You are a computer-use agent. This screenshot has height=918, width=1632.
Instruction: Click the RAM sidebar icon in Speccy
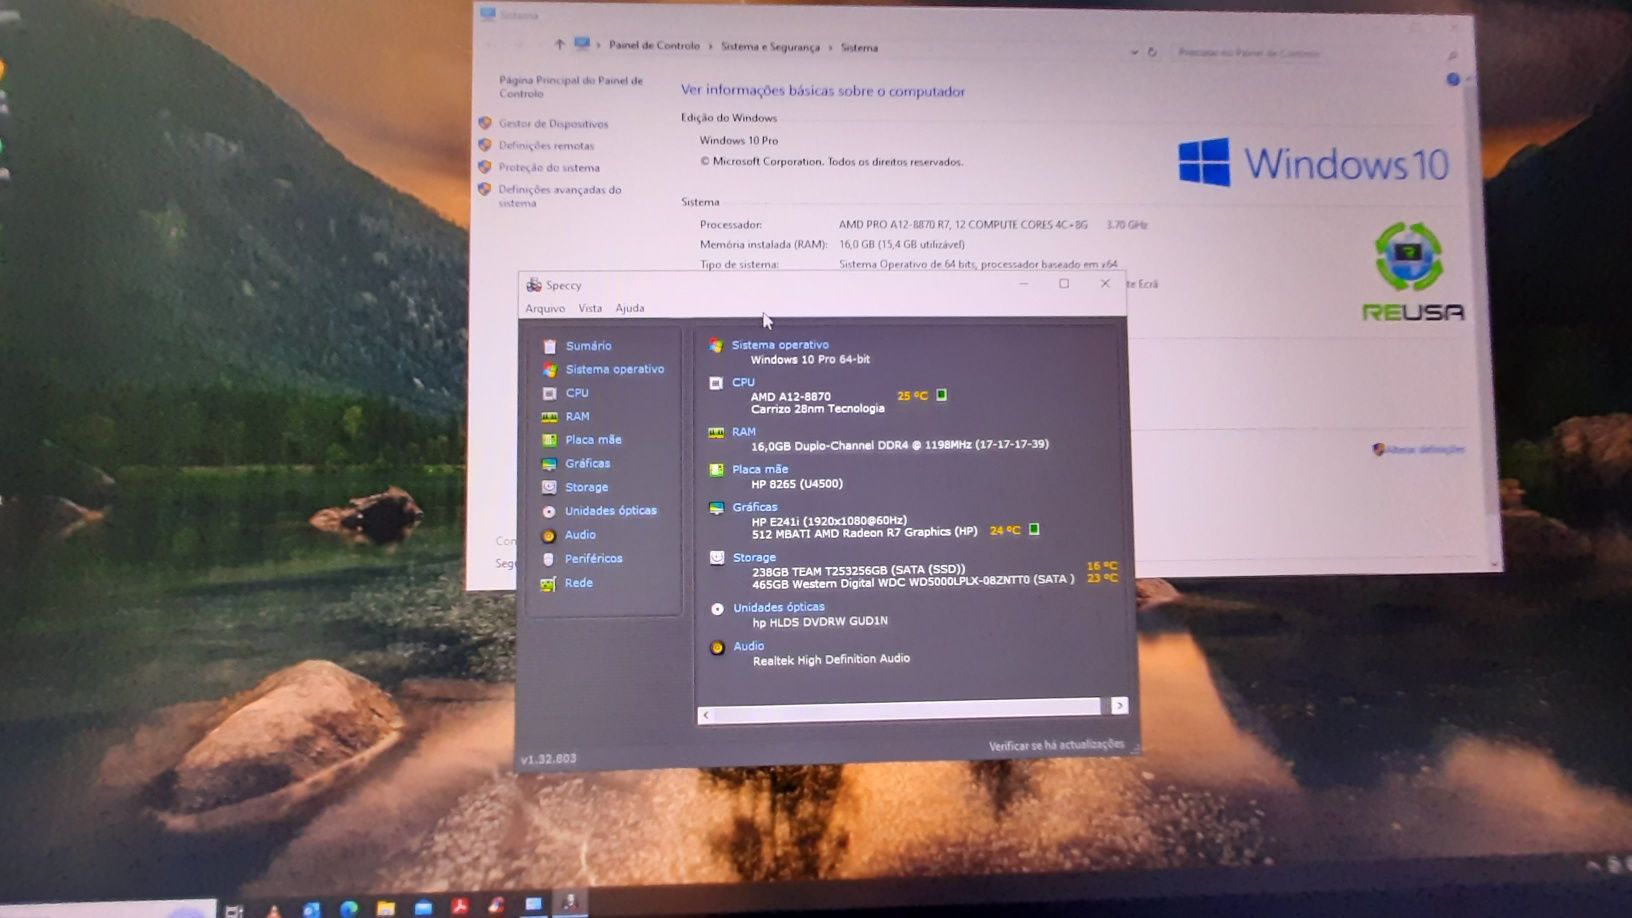point(549,417)
